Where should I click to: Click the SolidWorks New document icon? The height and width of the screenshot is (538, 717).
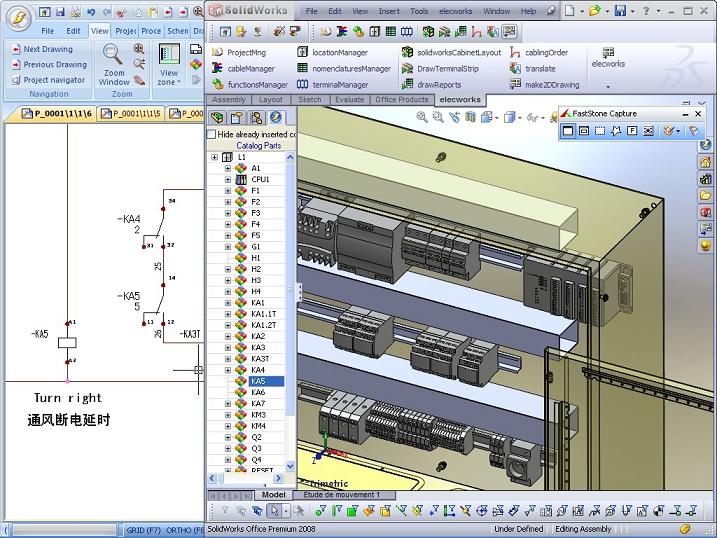[569, 11]
